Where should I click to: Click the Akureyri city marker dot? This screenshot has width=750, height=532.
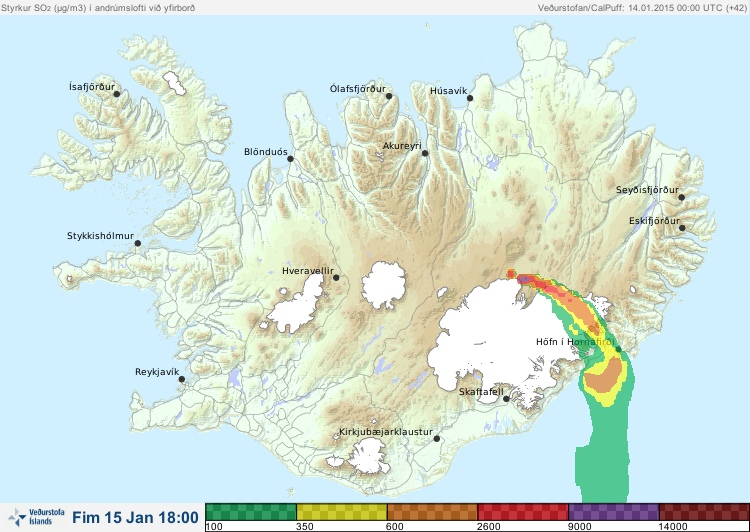point(425,153)
